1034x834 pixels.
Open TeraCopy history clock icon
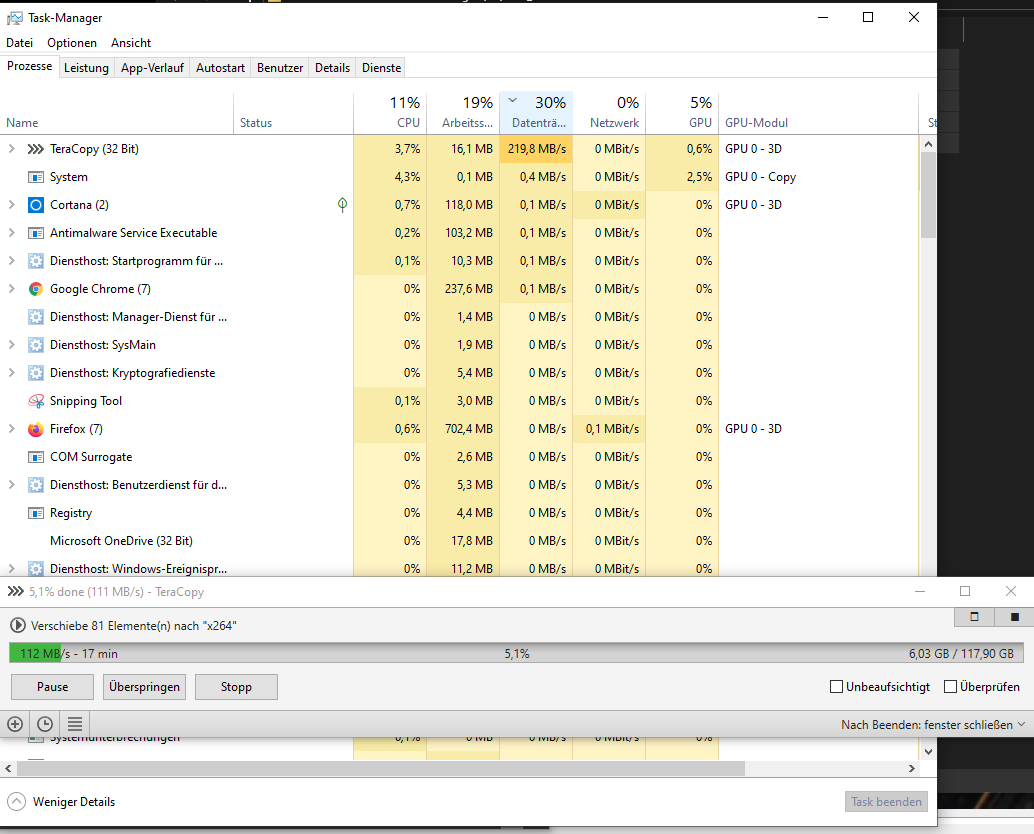45,724
